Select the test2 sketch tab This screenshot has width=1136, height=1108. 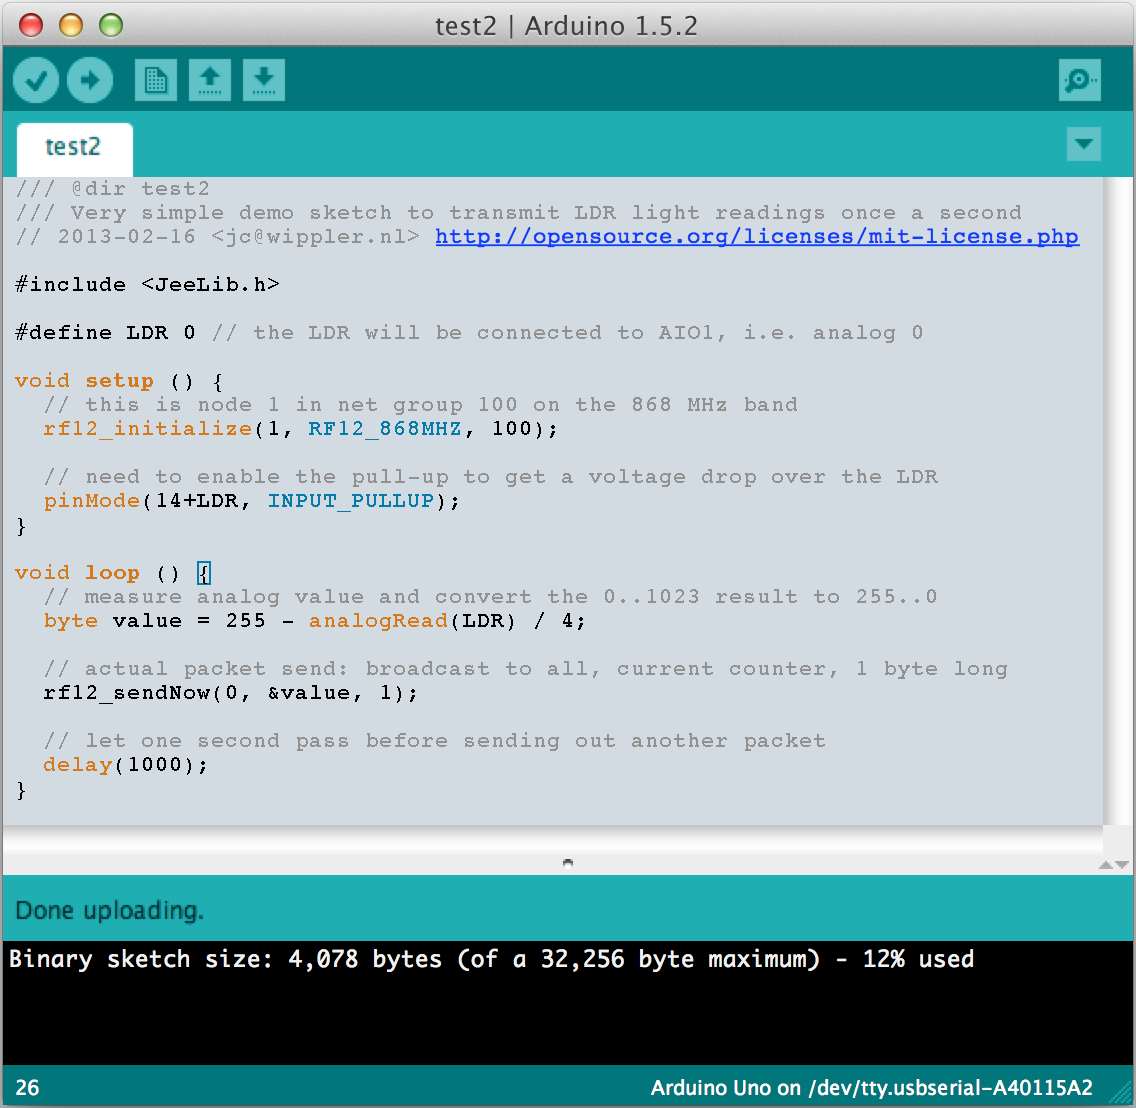[x=75, y=149]
